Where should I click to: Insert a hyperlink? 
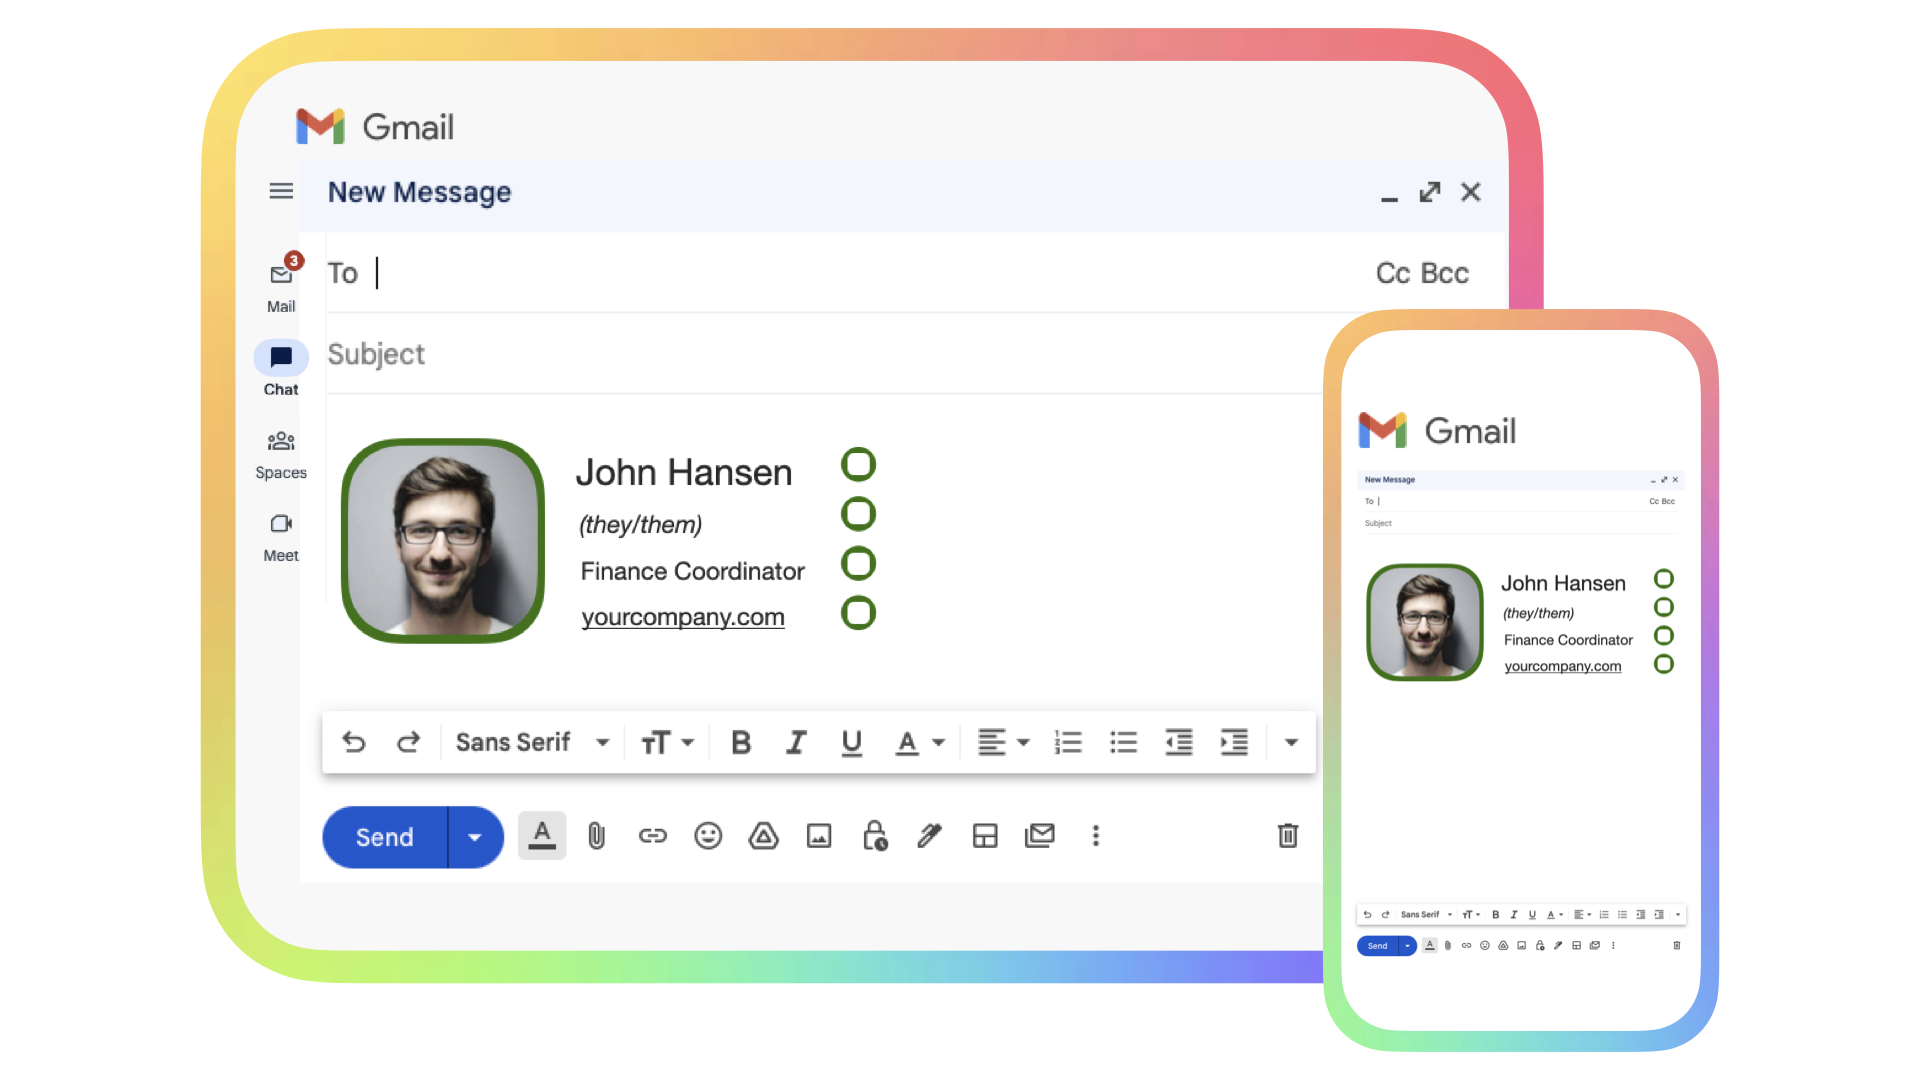tap(652, 836)
